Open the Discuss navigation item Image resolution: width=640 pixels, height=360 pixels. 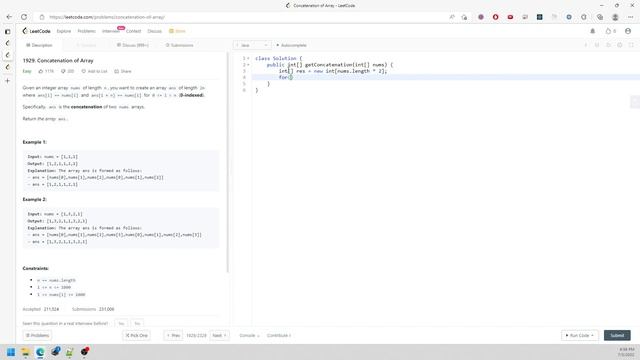point(154,31)
